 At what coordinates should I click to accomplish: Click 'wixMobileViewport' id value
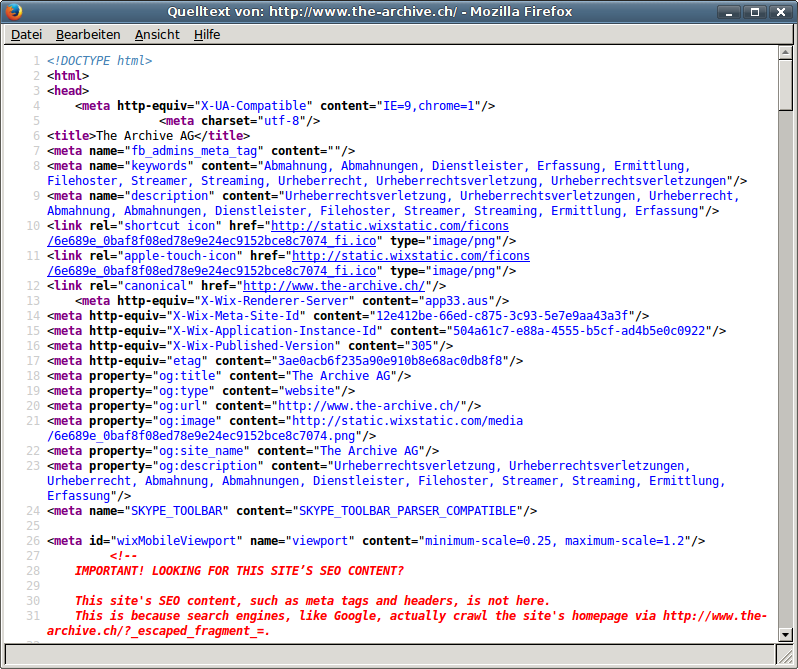click(x=177, y=541)
